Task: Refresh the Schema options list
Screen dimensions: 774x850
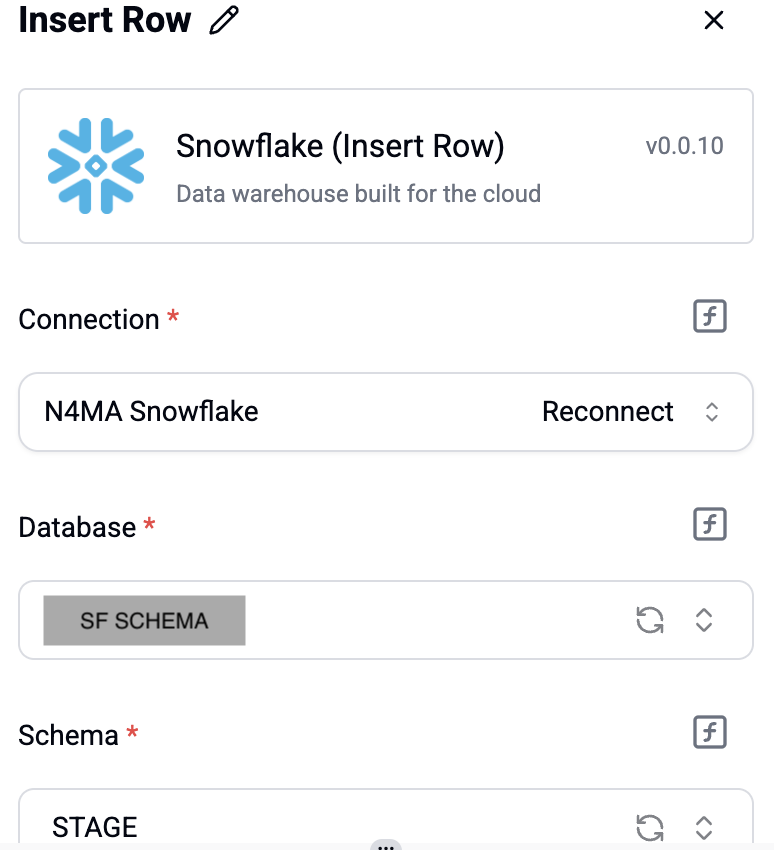Action: tap(650, 827)
